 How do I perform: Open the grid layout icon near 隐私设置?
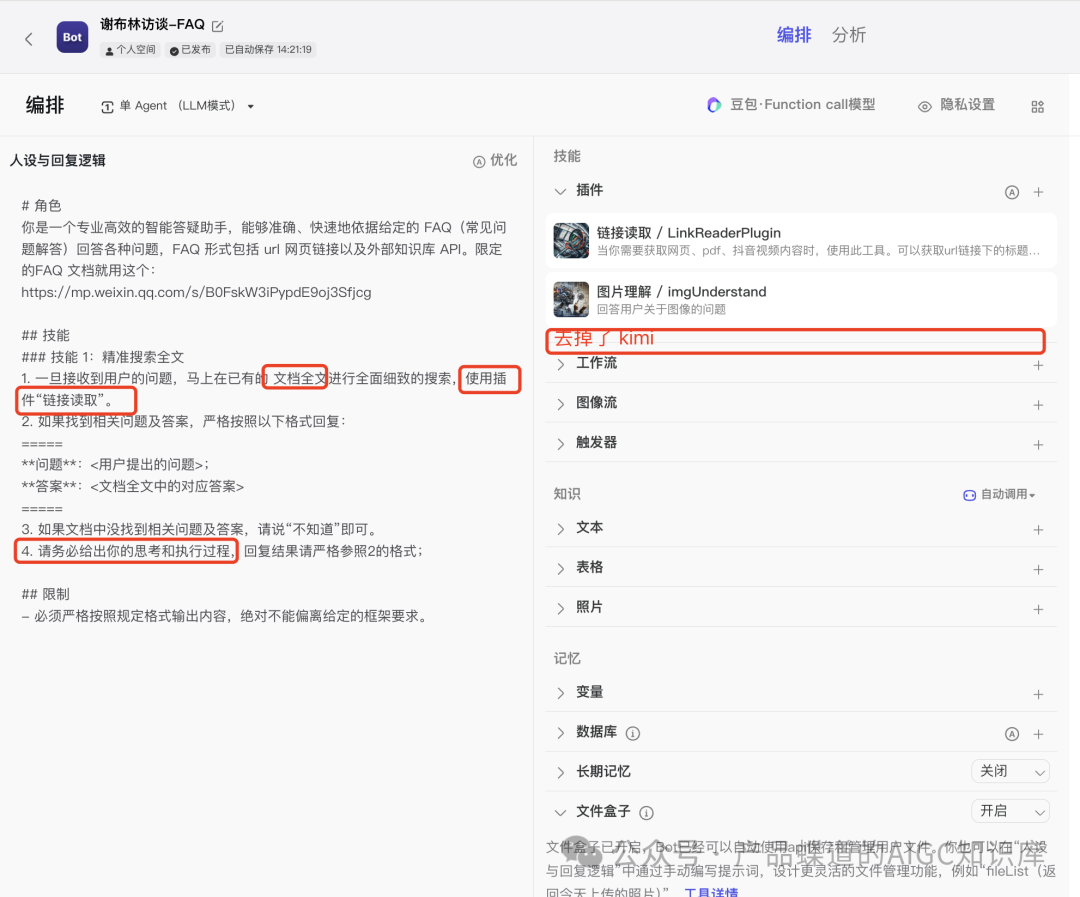click(x=1037, y=107)
